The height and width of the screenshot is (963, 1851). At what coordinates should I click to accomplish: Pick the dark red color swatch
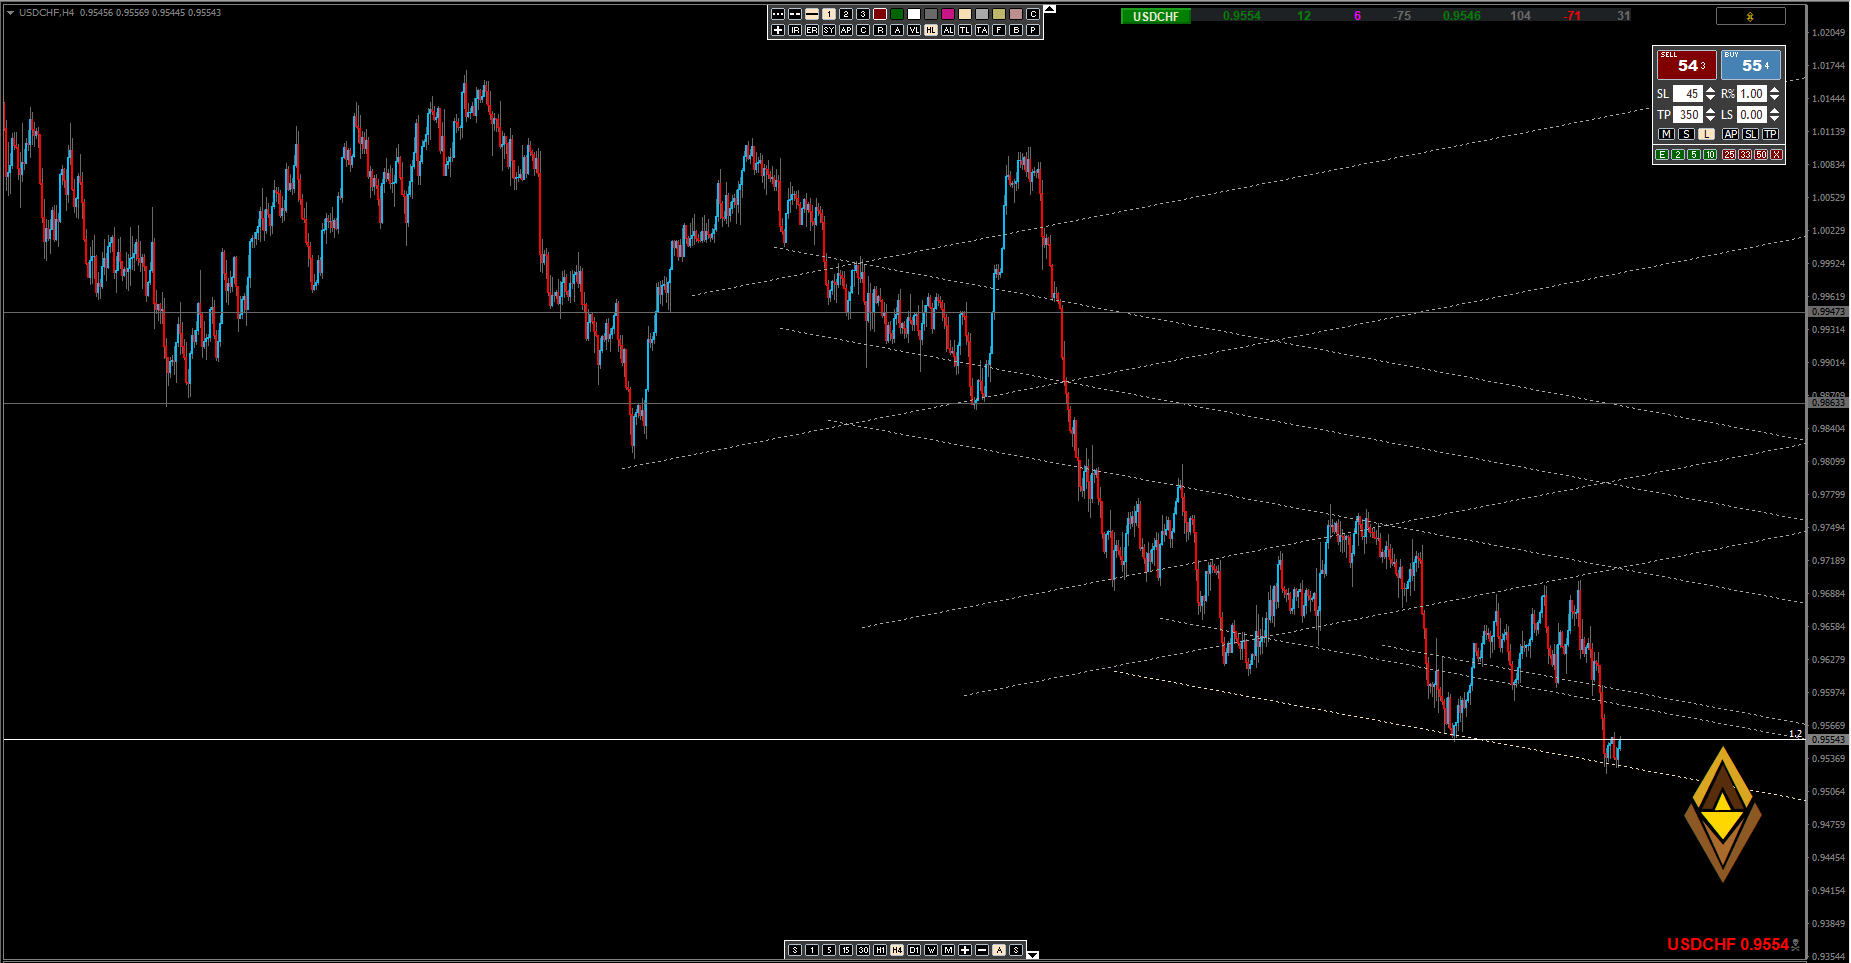pyautogui.click(x=880, y=14)
